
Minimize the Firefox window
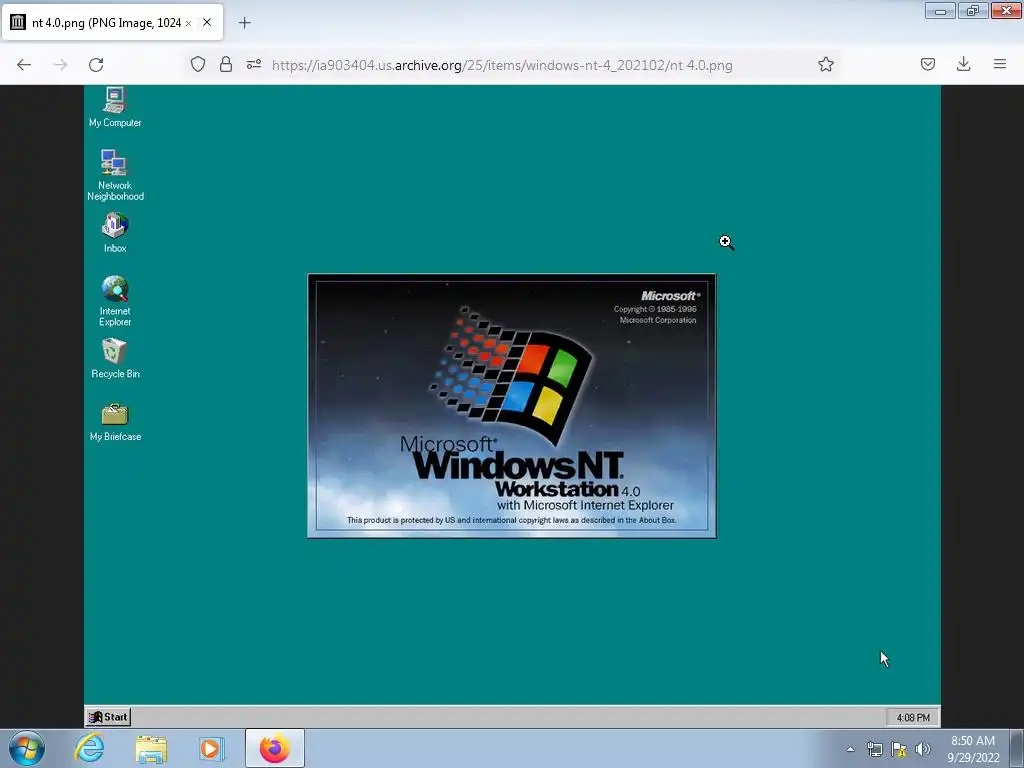pyautogui.click(x=940, y=10)
